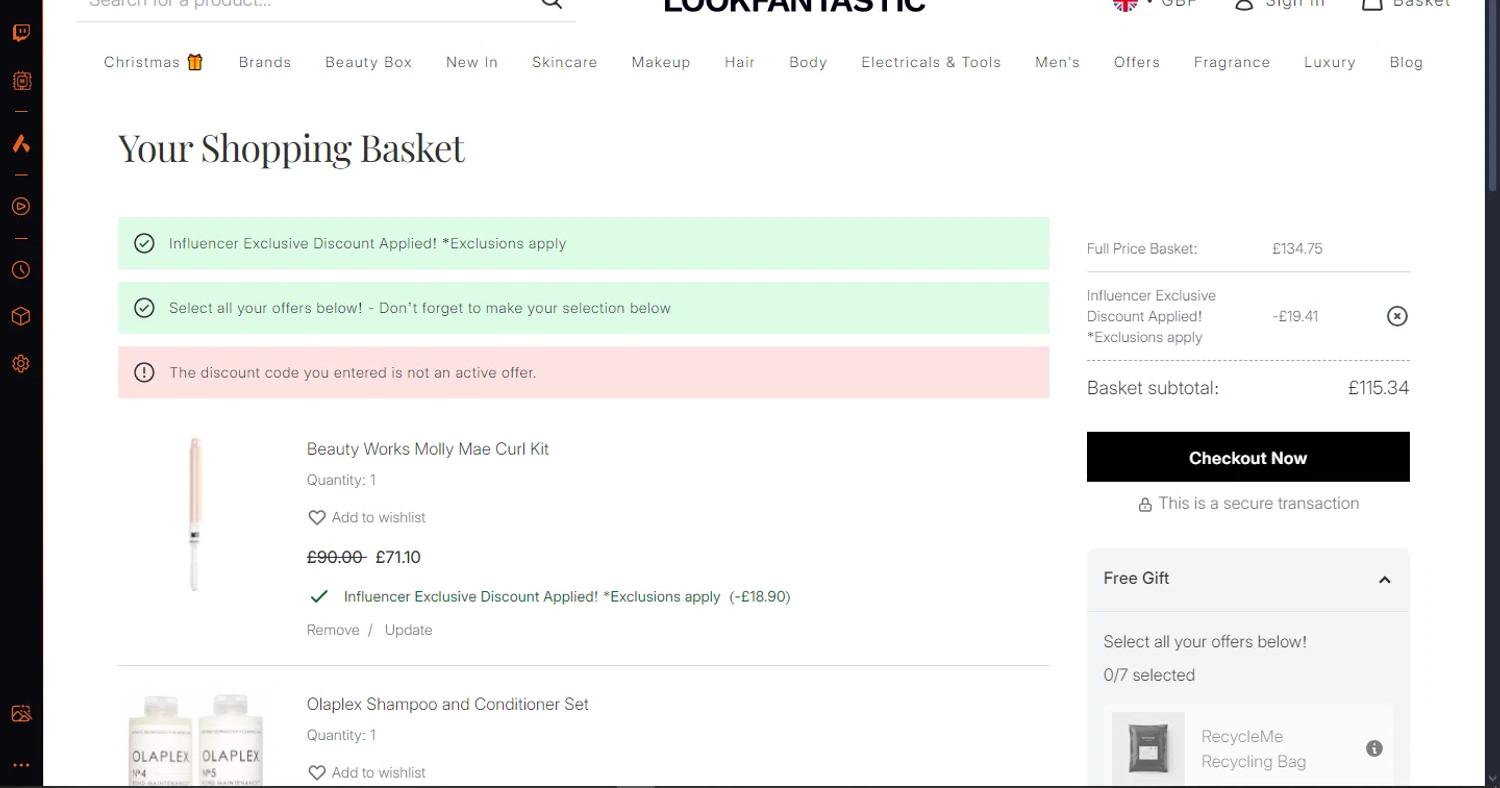Open the Twitch sidebar panel
Image resolution: width=1500 pixels, height=788 pixels.
coord(21,33)
